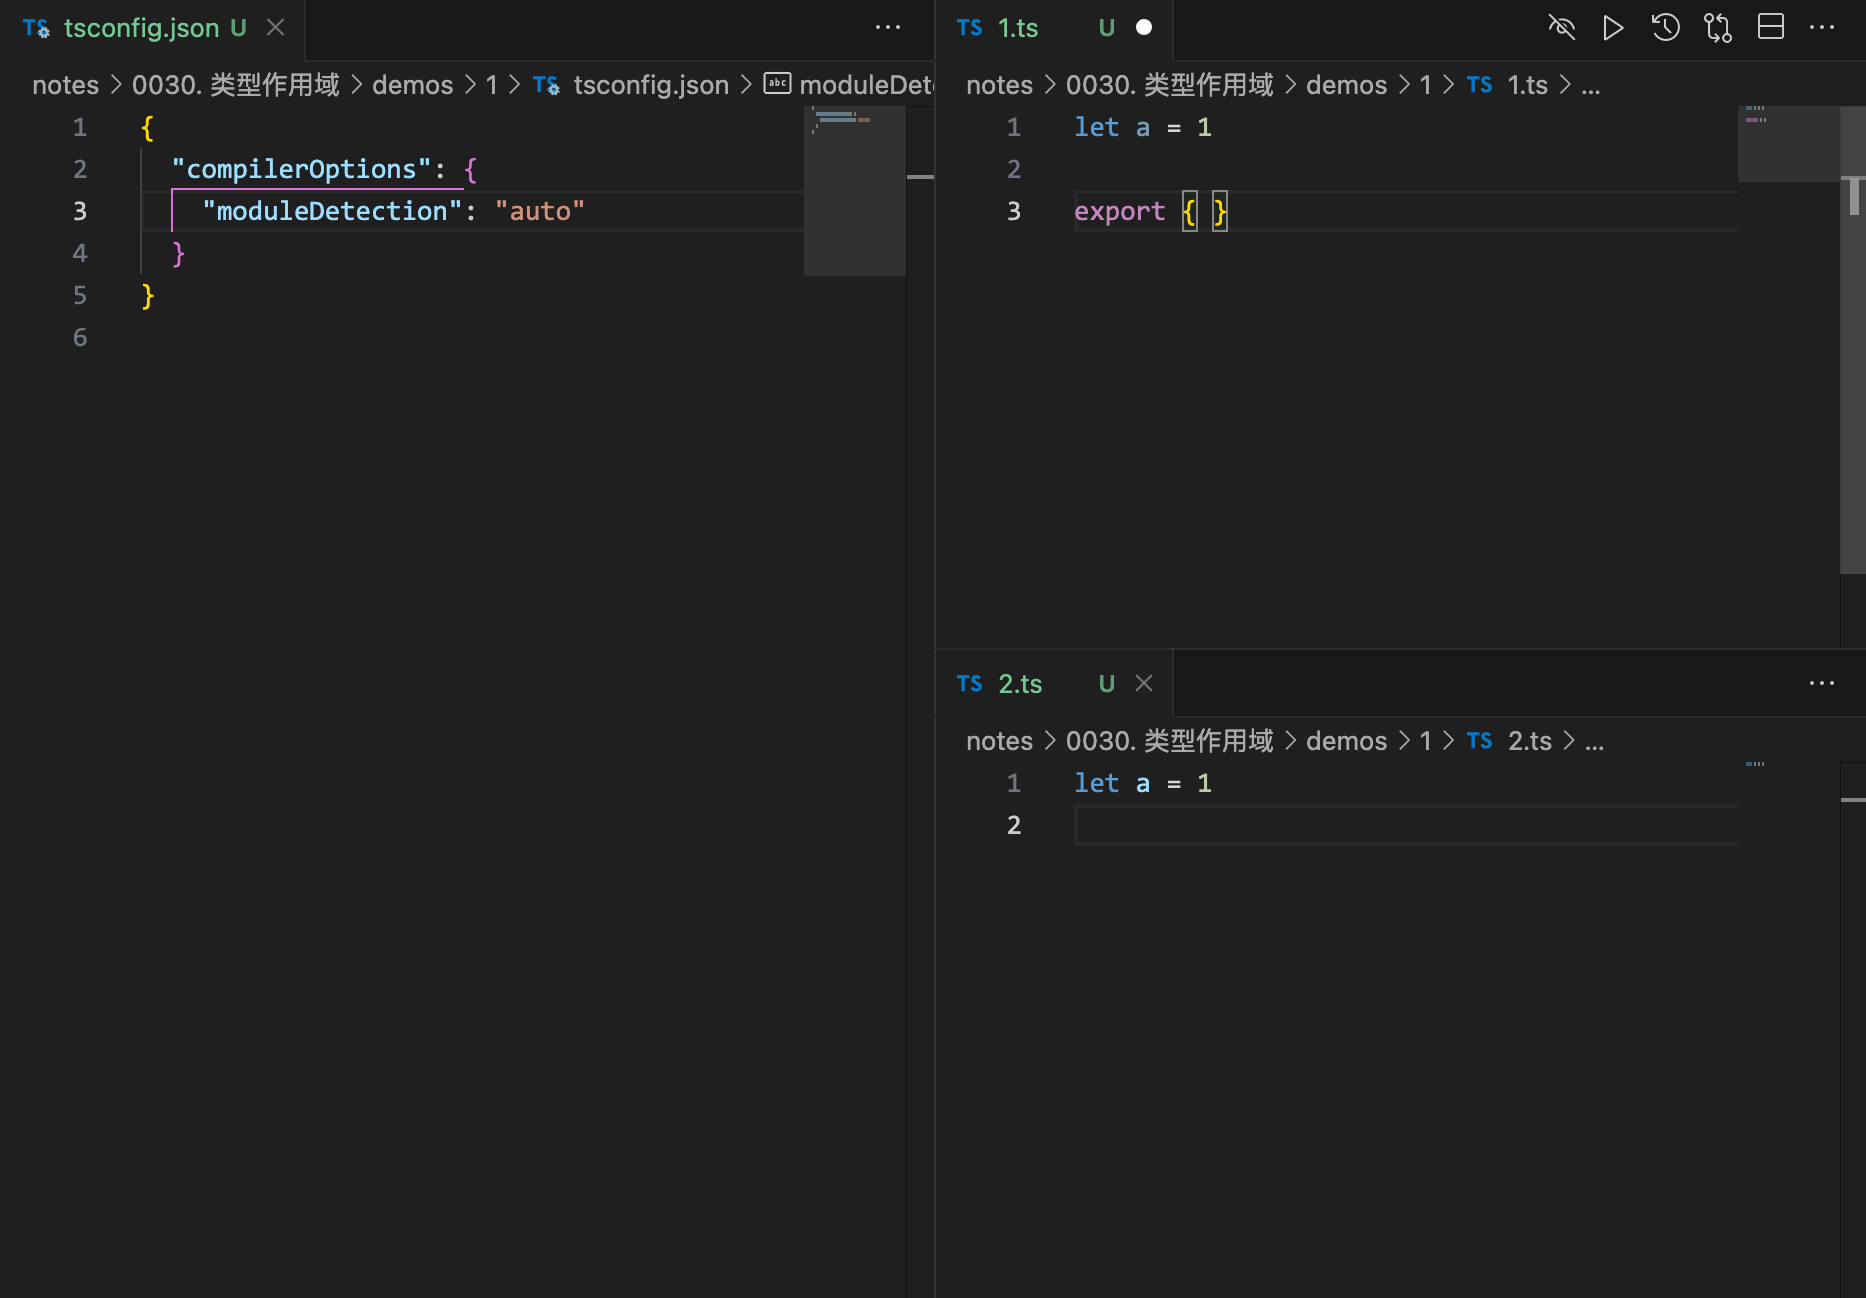This screenshot has height=1298, width=1866.
Task: Click the notes breadcrumb above 2.ts editor
Action: [x=999, y=741]
